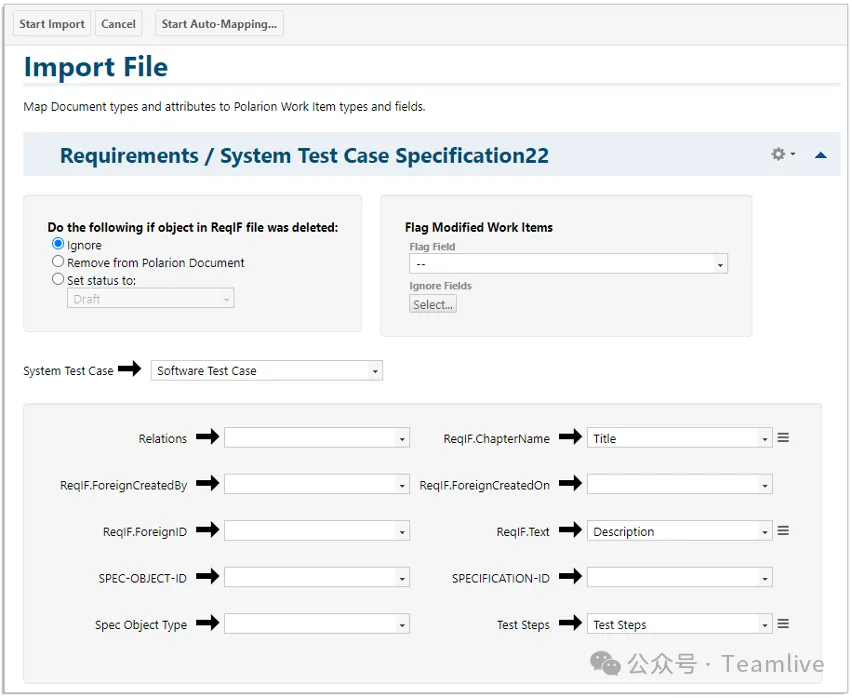Screen dimensions: 852x698
Task: Click the ReqIF.ForeignCreatedBy label
Action: [x=123, y=485]
